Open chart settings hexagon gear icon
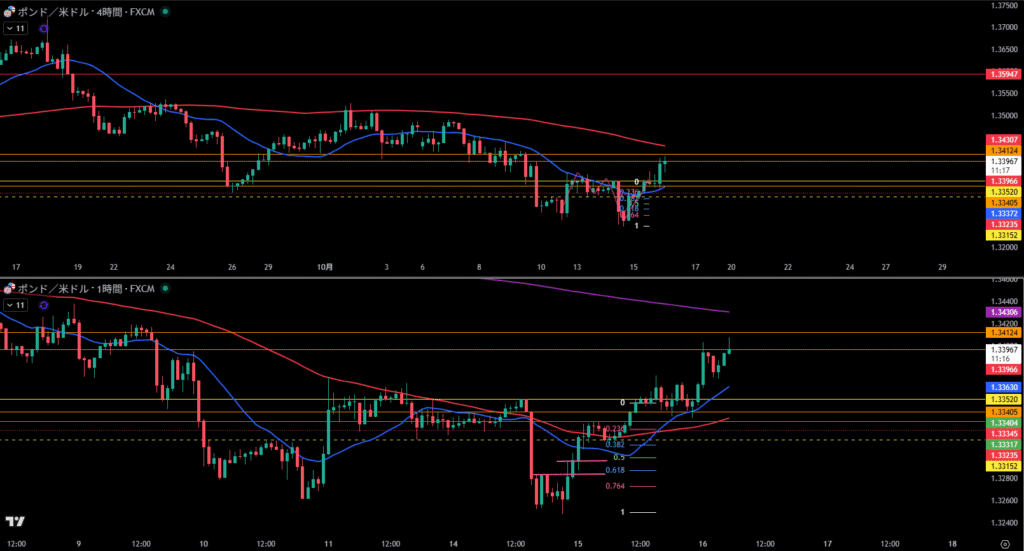The image size is (1024, 551). [1004, 543]
